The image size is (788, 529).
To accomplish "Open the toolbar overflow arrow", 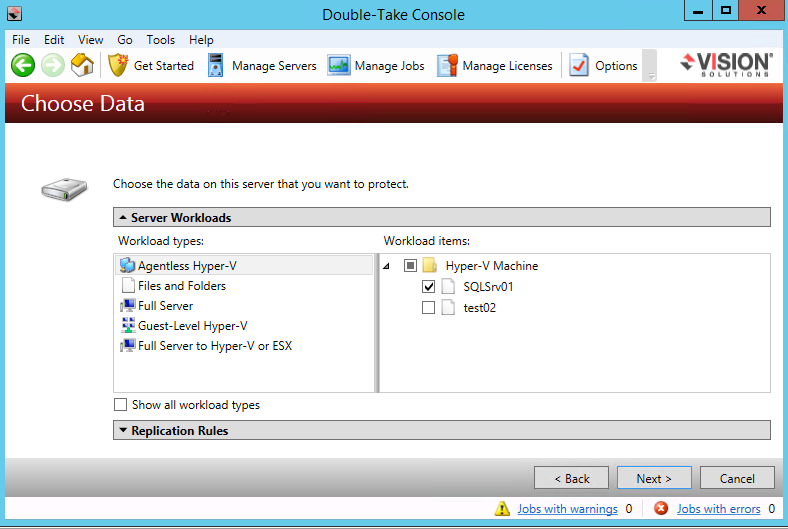I will click(x=652, y=76).
